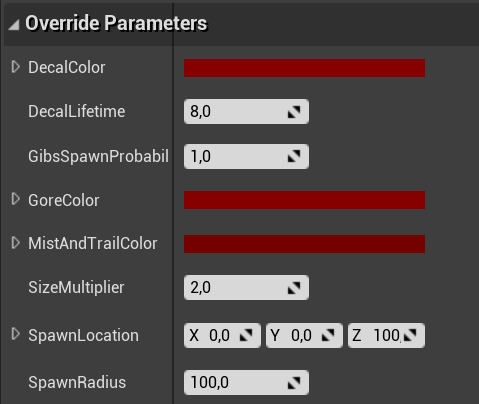The width and height of the screenshot is (479, 404).
Task: Click the DecalLifetime spinner arrow icon
Action: coord(294,112)
